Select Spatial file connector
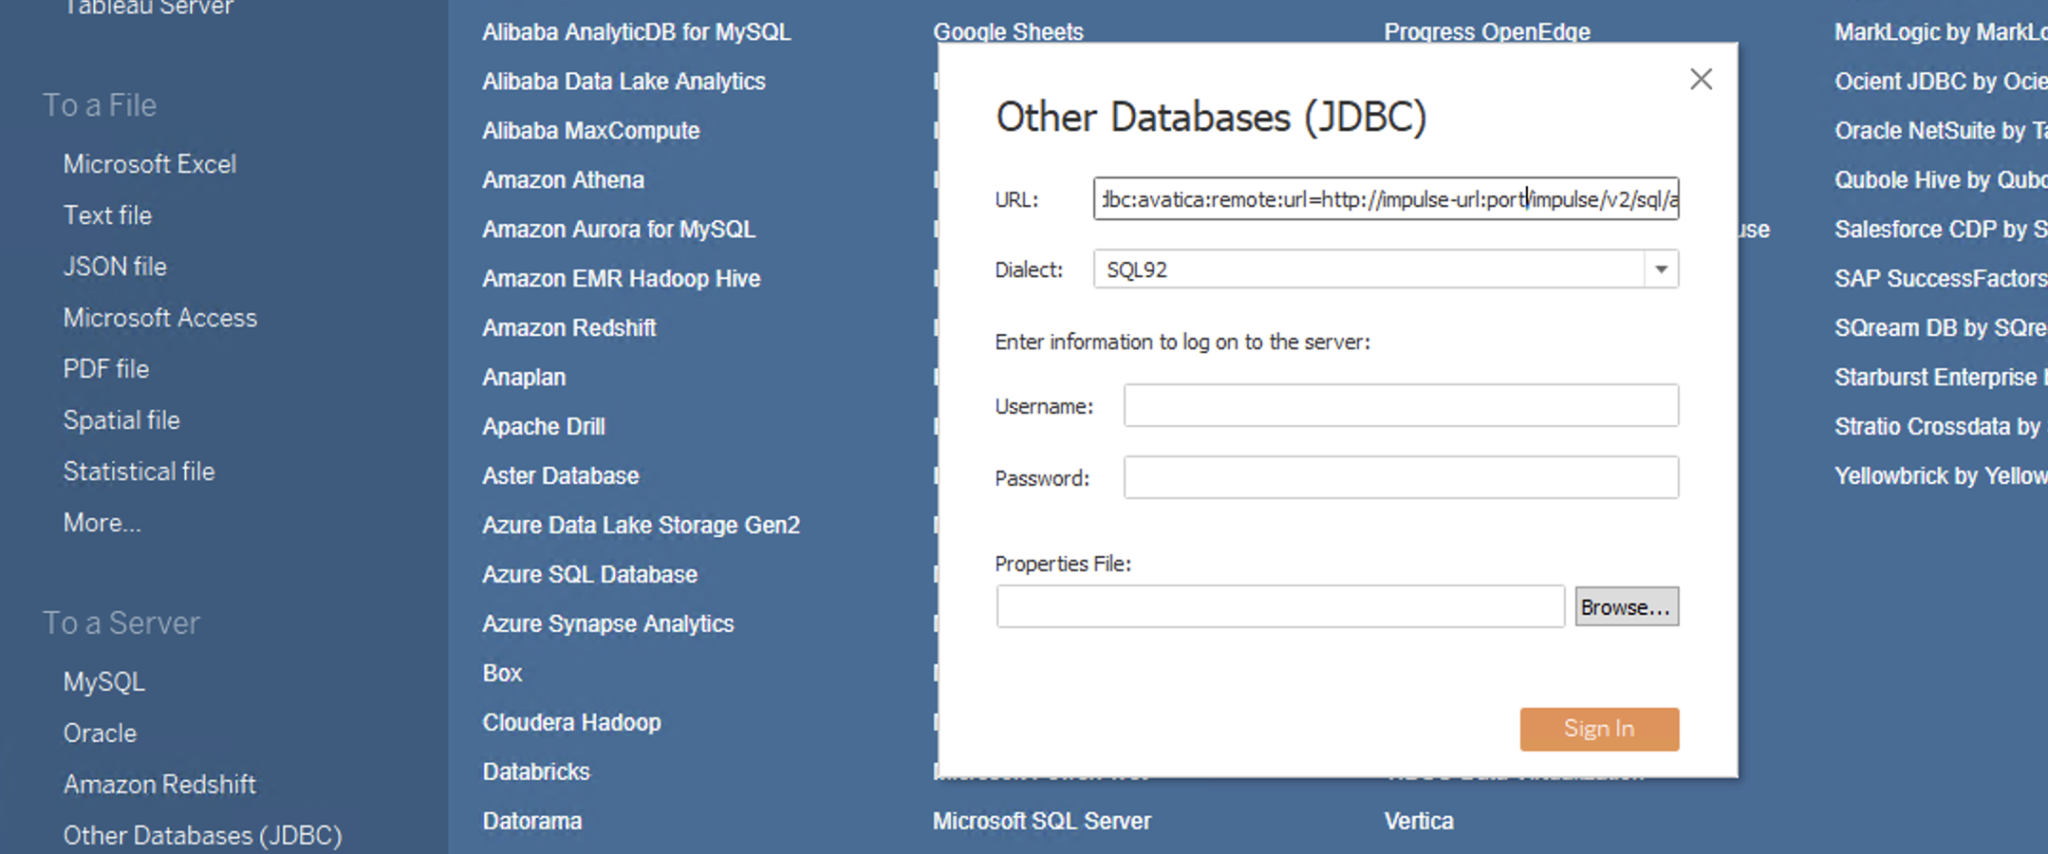Screen dimensions: 2048x854 (x=121, y=420)
